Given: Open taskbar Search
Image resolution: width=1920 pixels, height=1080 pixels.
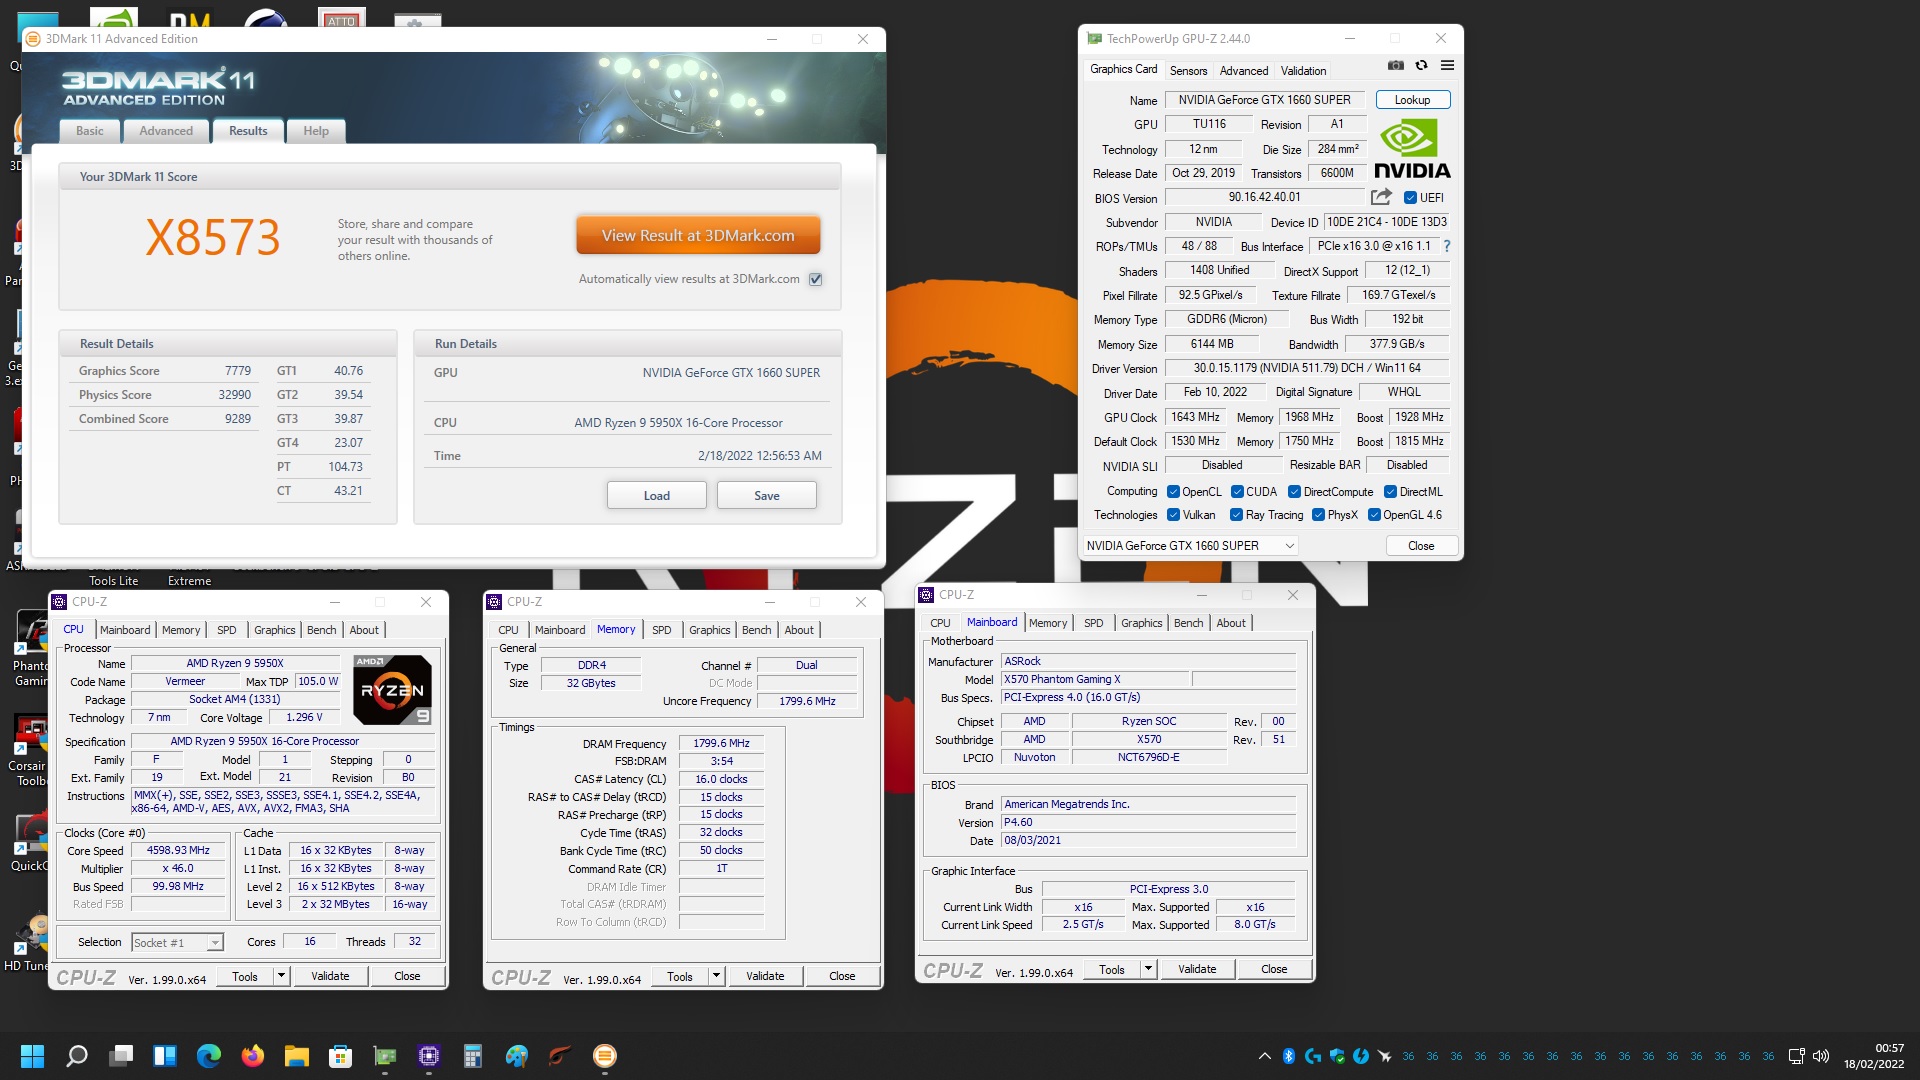Looking at the screenshot, I should [x=76, y=1056].
